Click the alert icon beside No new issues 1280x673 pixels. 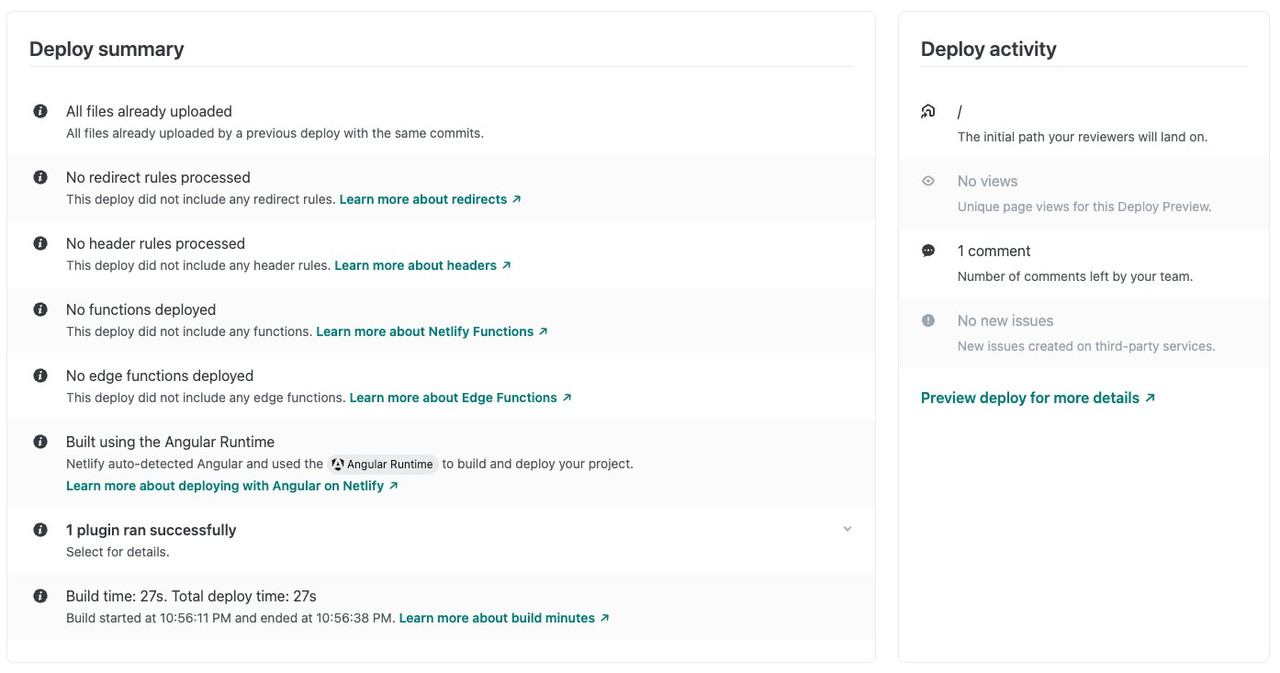[x=928, y=321]
